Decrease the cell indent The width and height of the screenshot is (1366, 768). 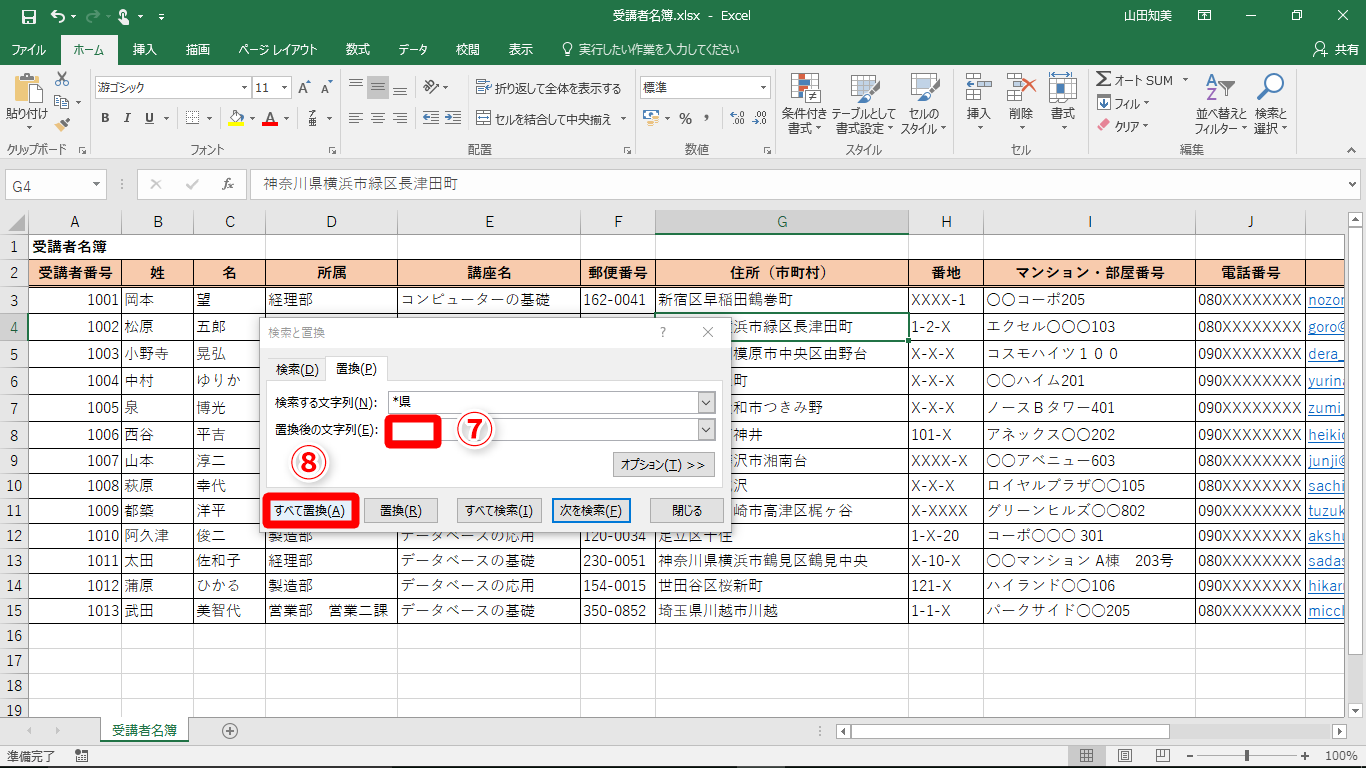431,118
